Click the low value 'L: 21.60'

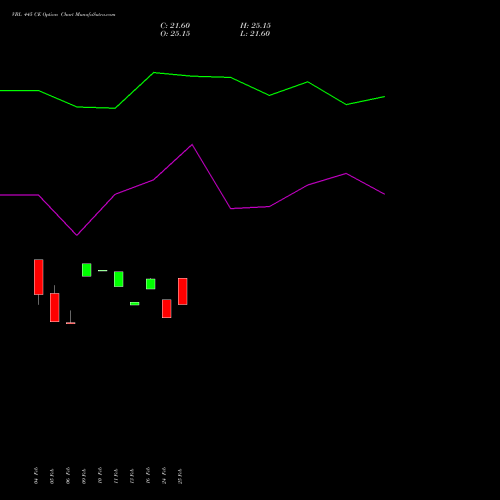(x=255, y=34)
